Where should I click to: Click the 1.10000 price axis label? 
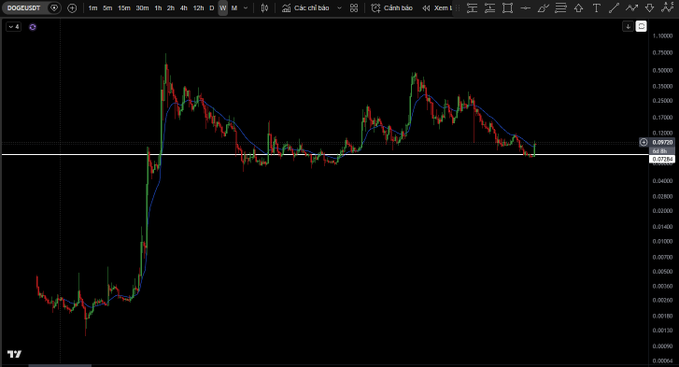(x=663, y=36)
